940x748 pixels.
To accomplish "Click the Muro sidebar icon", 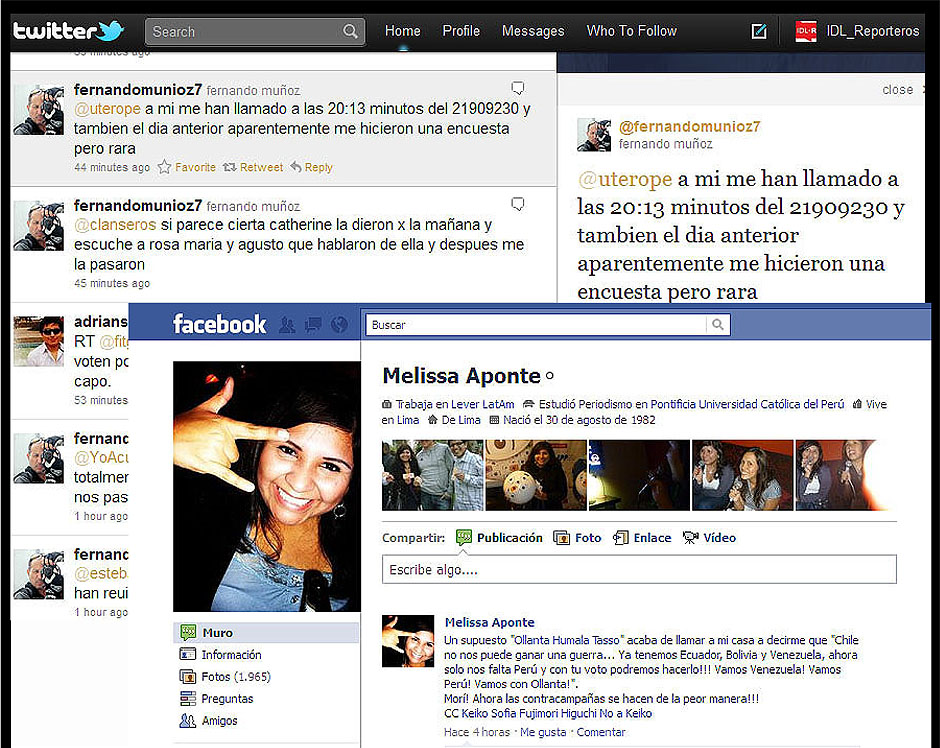I will click(x=188, y=632).
